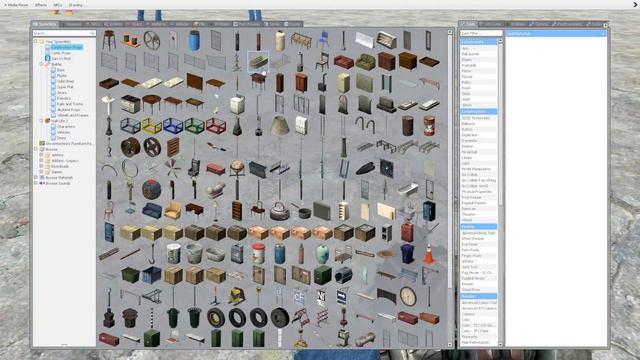Collapse the Browse tree node
Viewport: 640px width, 360px height.
(36, 149)
